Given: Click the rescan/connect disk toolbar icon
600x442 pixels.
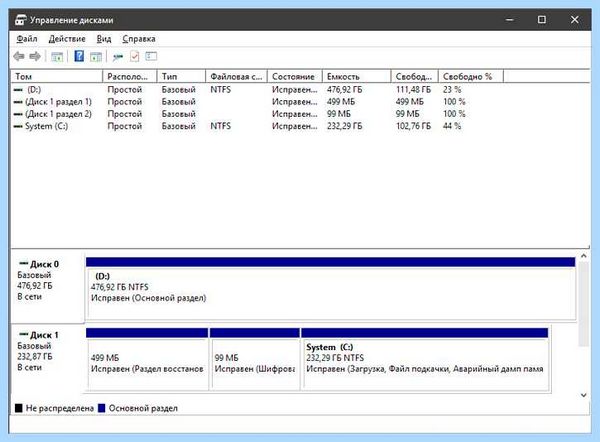Looking at the screenshot, I should click(x=118, y=57).
